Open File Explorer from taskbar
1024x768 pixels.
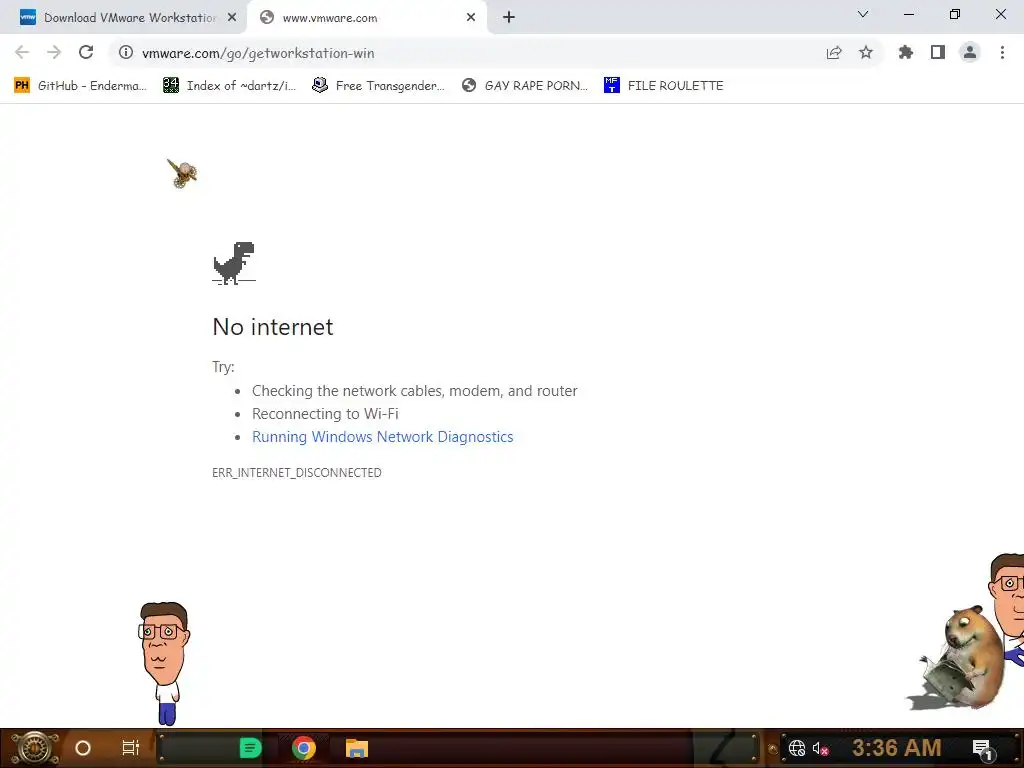[357, 748]
